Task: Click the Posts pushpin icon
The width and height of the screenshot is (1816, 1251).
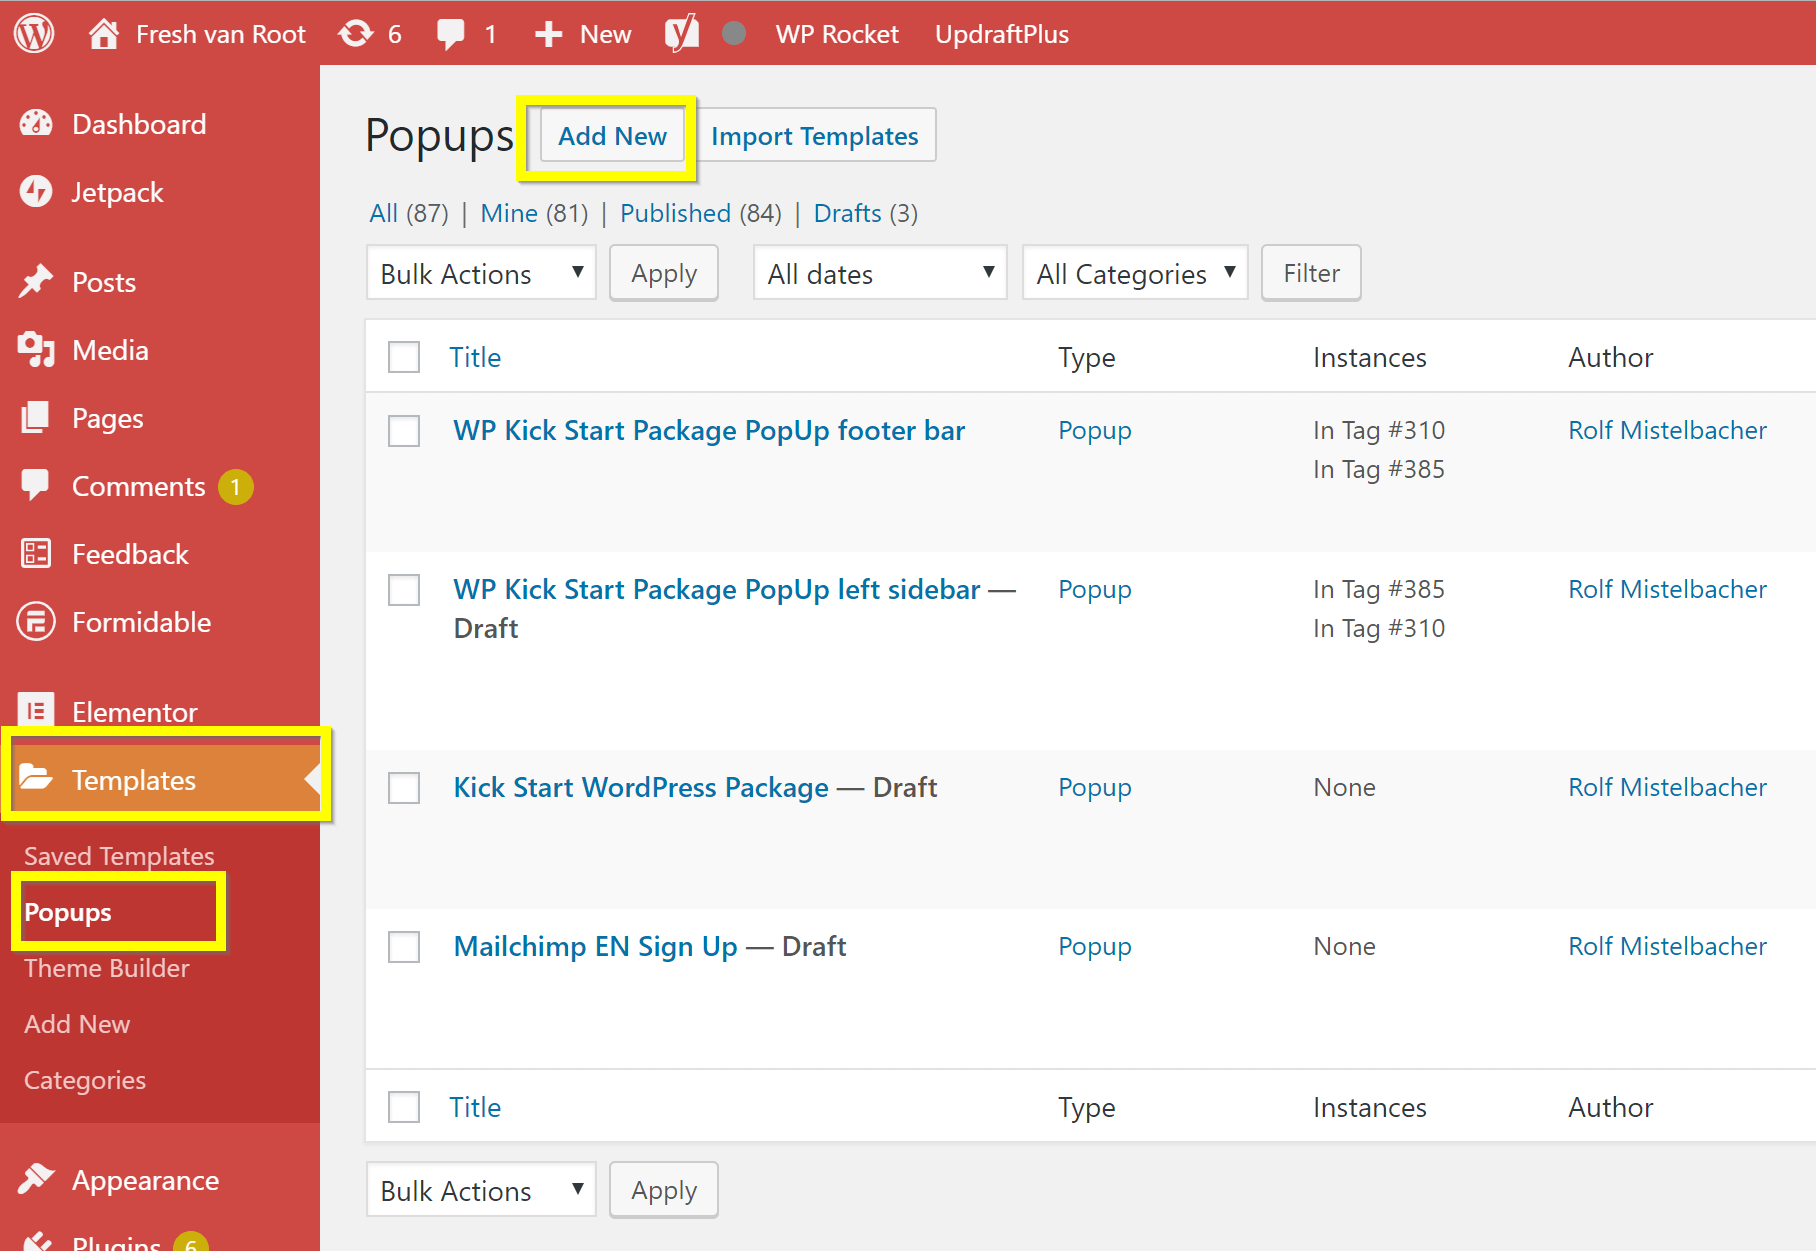Action: 36,281
